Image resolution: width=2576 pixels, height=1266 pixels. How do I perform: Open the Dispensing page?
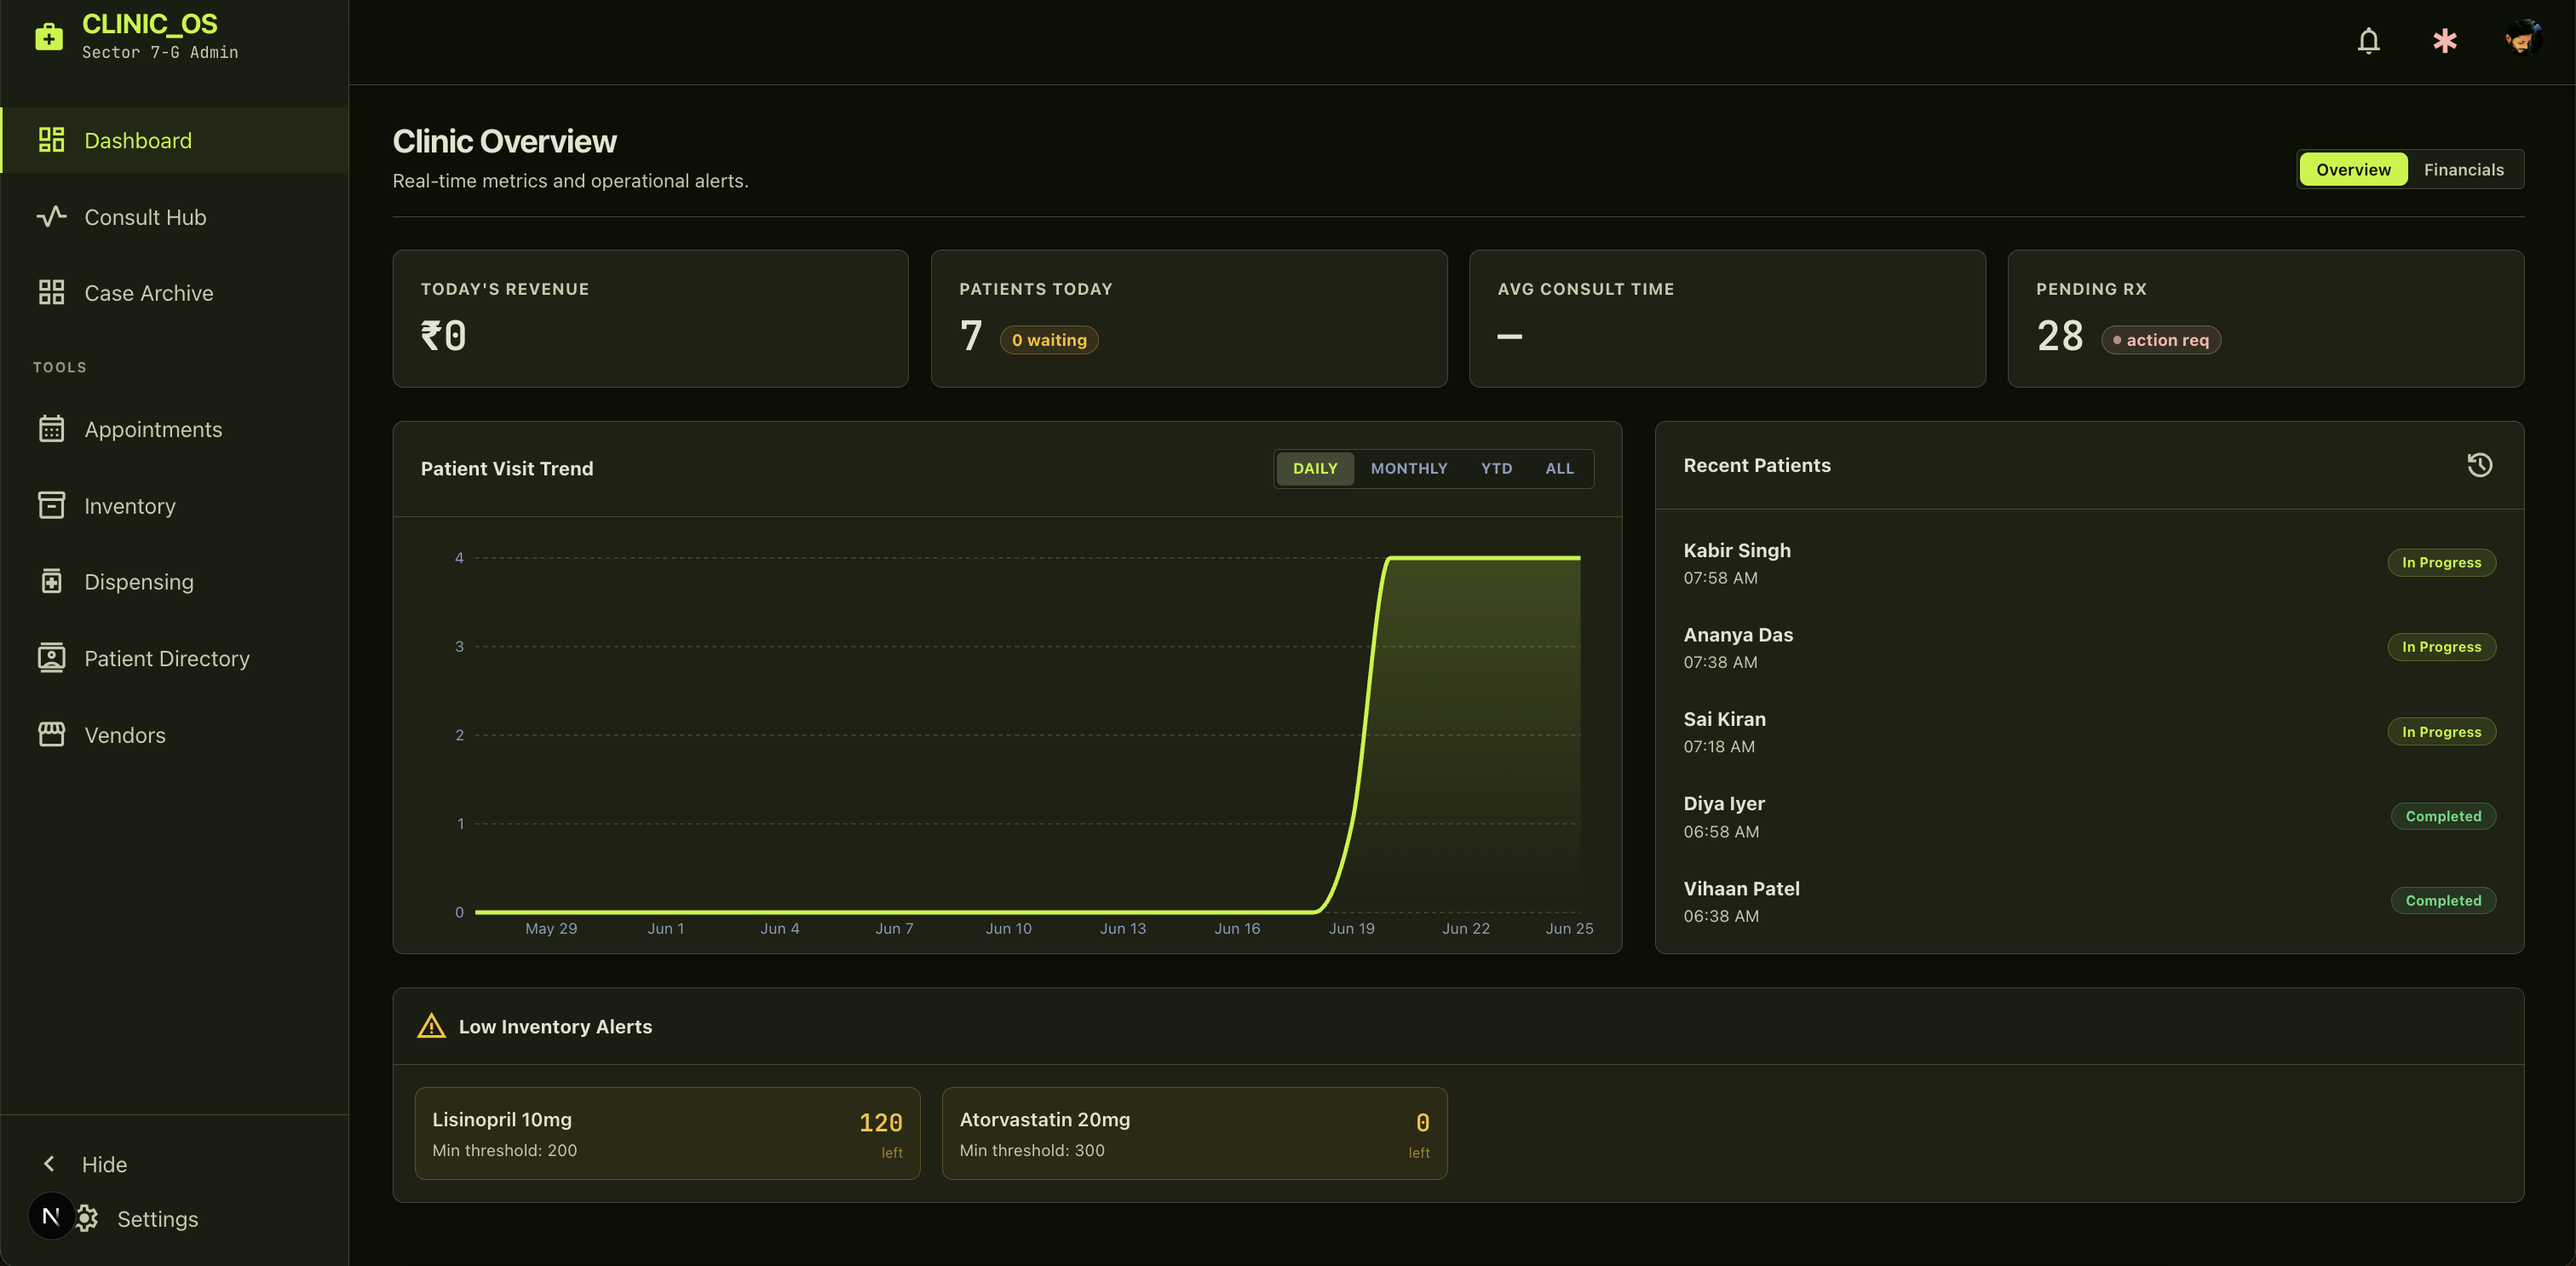pyautogui.click(x=175, y=581)
